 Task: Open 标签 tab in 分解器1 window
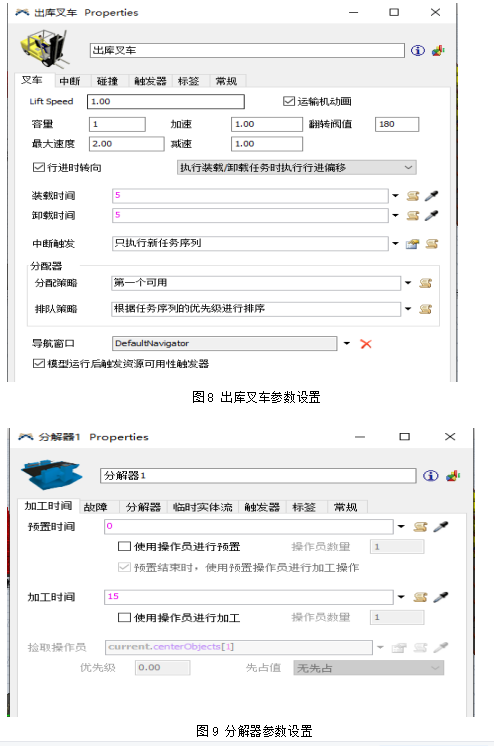coord(304,507)
